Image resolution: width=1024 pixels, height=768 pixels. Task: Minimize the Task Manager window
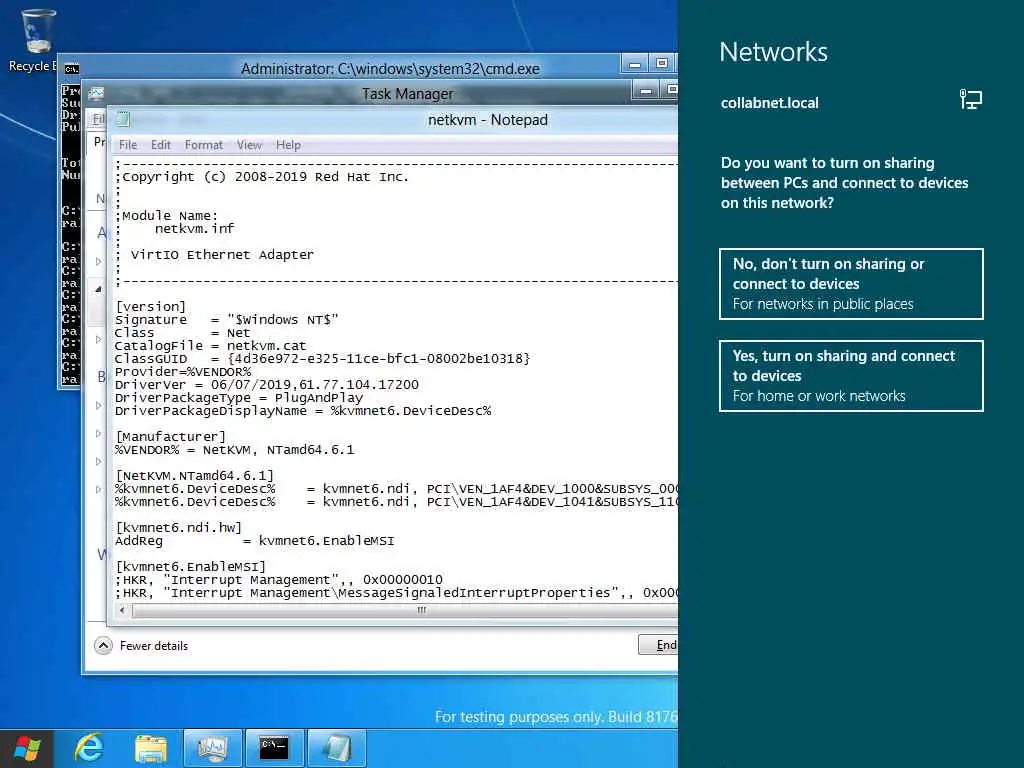click(x=646, y=91)
